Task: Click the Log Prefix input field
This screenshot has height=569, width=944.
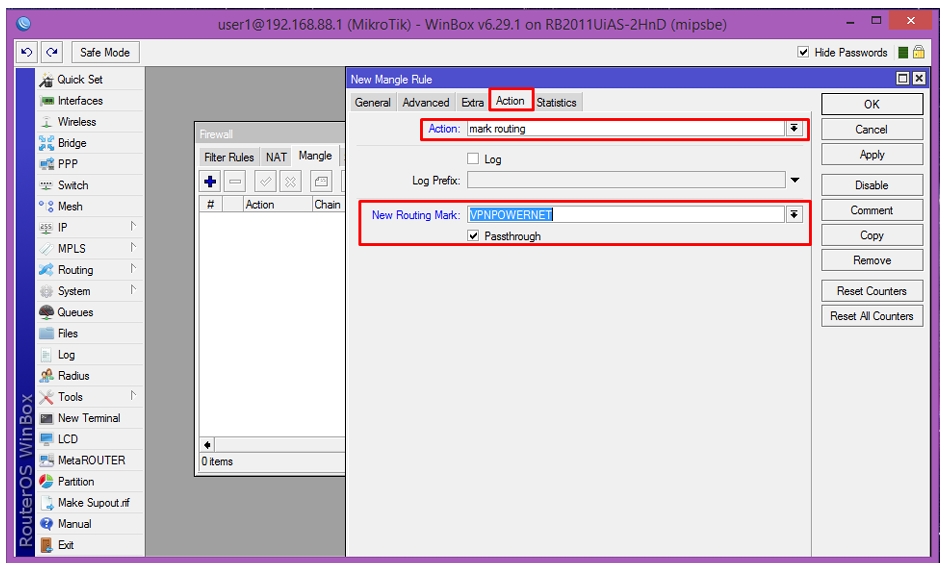Action: point(626,180)
